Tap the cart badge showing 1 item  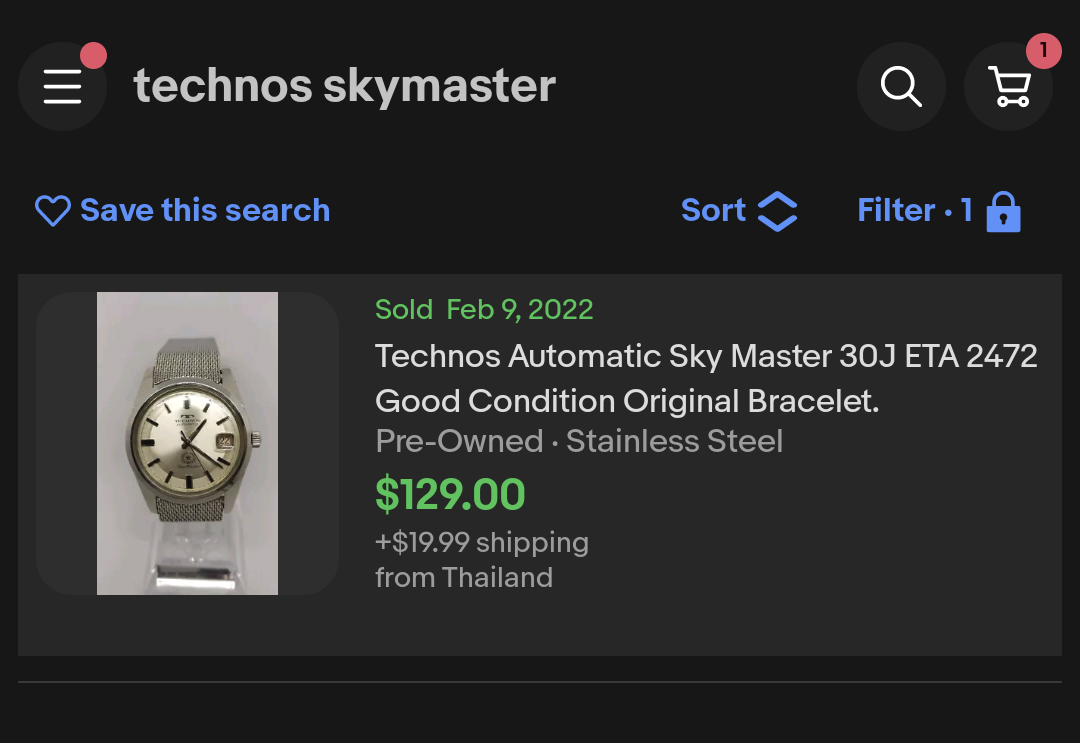(x=1043, y=50)
